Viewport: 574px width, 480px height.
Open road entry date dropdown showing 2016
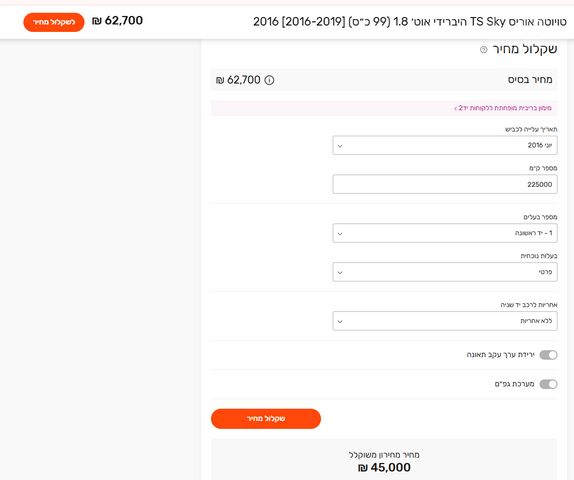[x=445, y=145]
